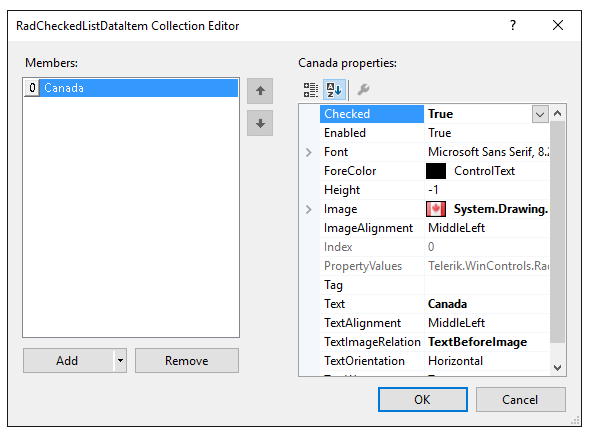
Task: Click the Image property label
Action: (x=340, y=209)
